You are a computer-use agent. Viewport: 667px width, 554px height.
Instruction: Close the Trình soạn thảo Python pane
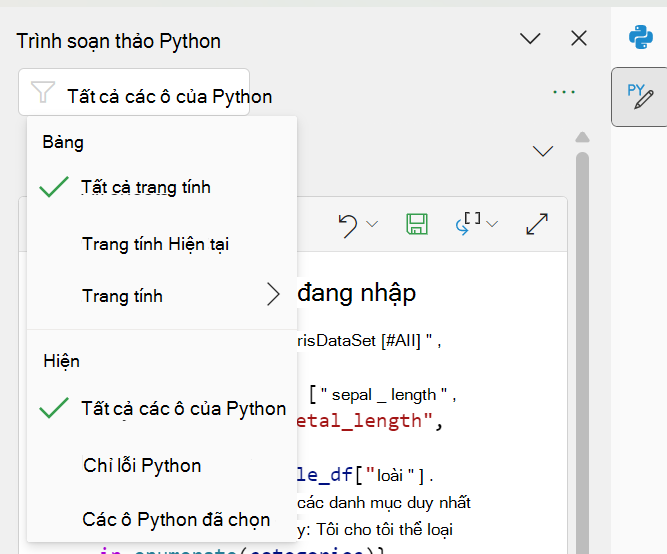point(579,38)
